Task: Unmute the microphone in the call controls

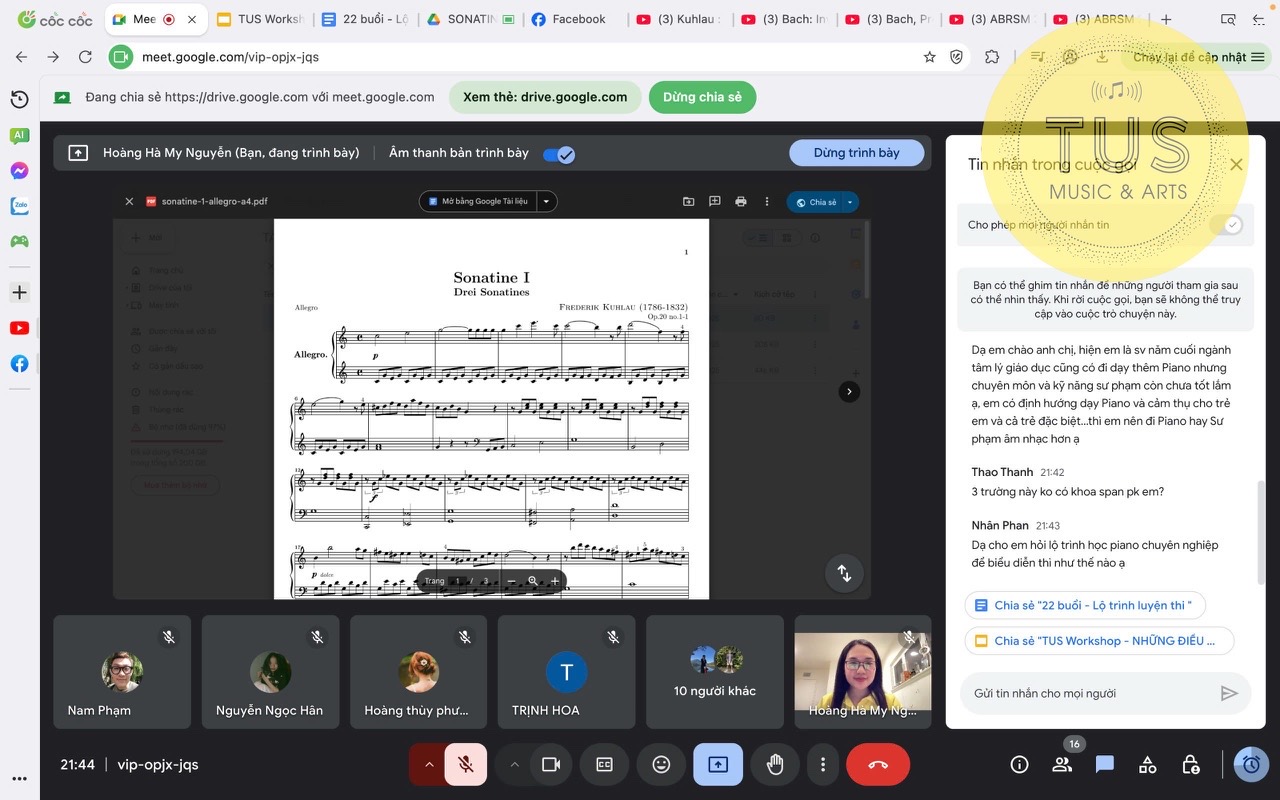Action: click(466, 764)
